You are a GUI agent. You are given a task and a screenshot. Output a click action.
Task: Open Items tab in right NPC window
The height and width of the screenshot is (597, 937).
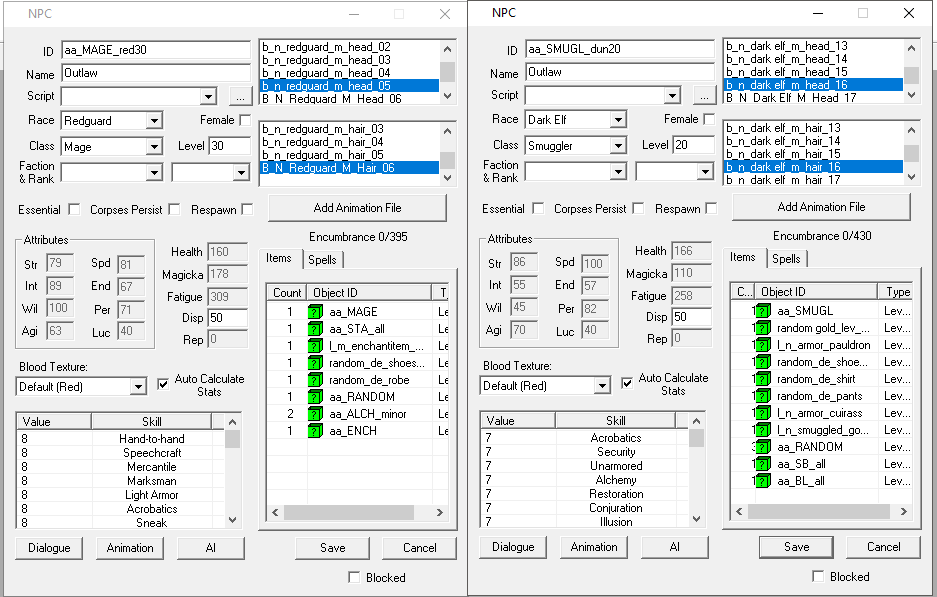743,257
